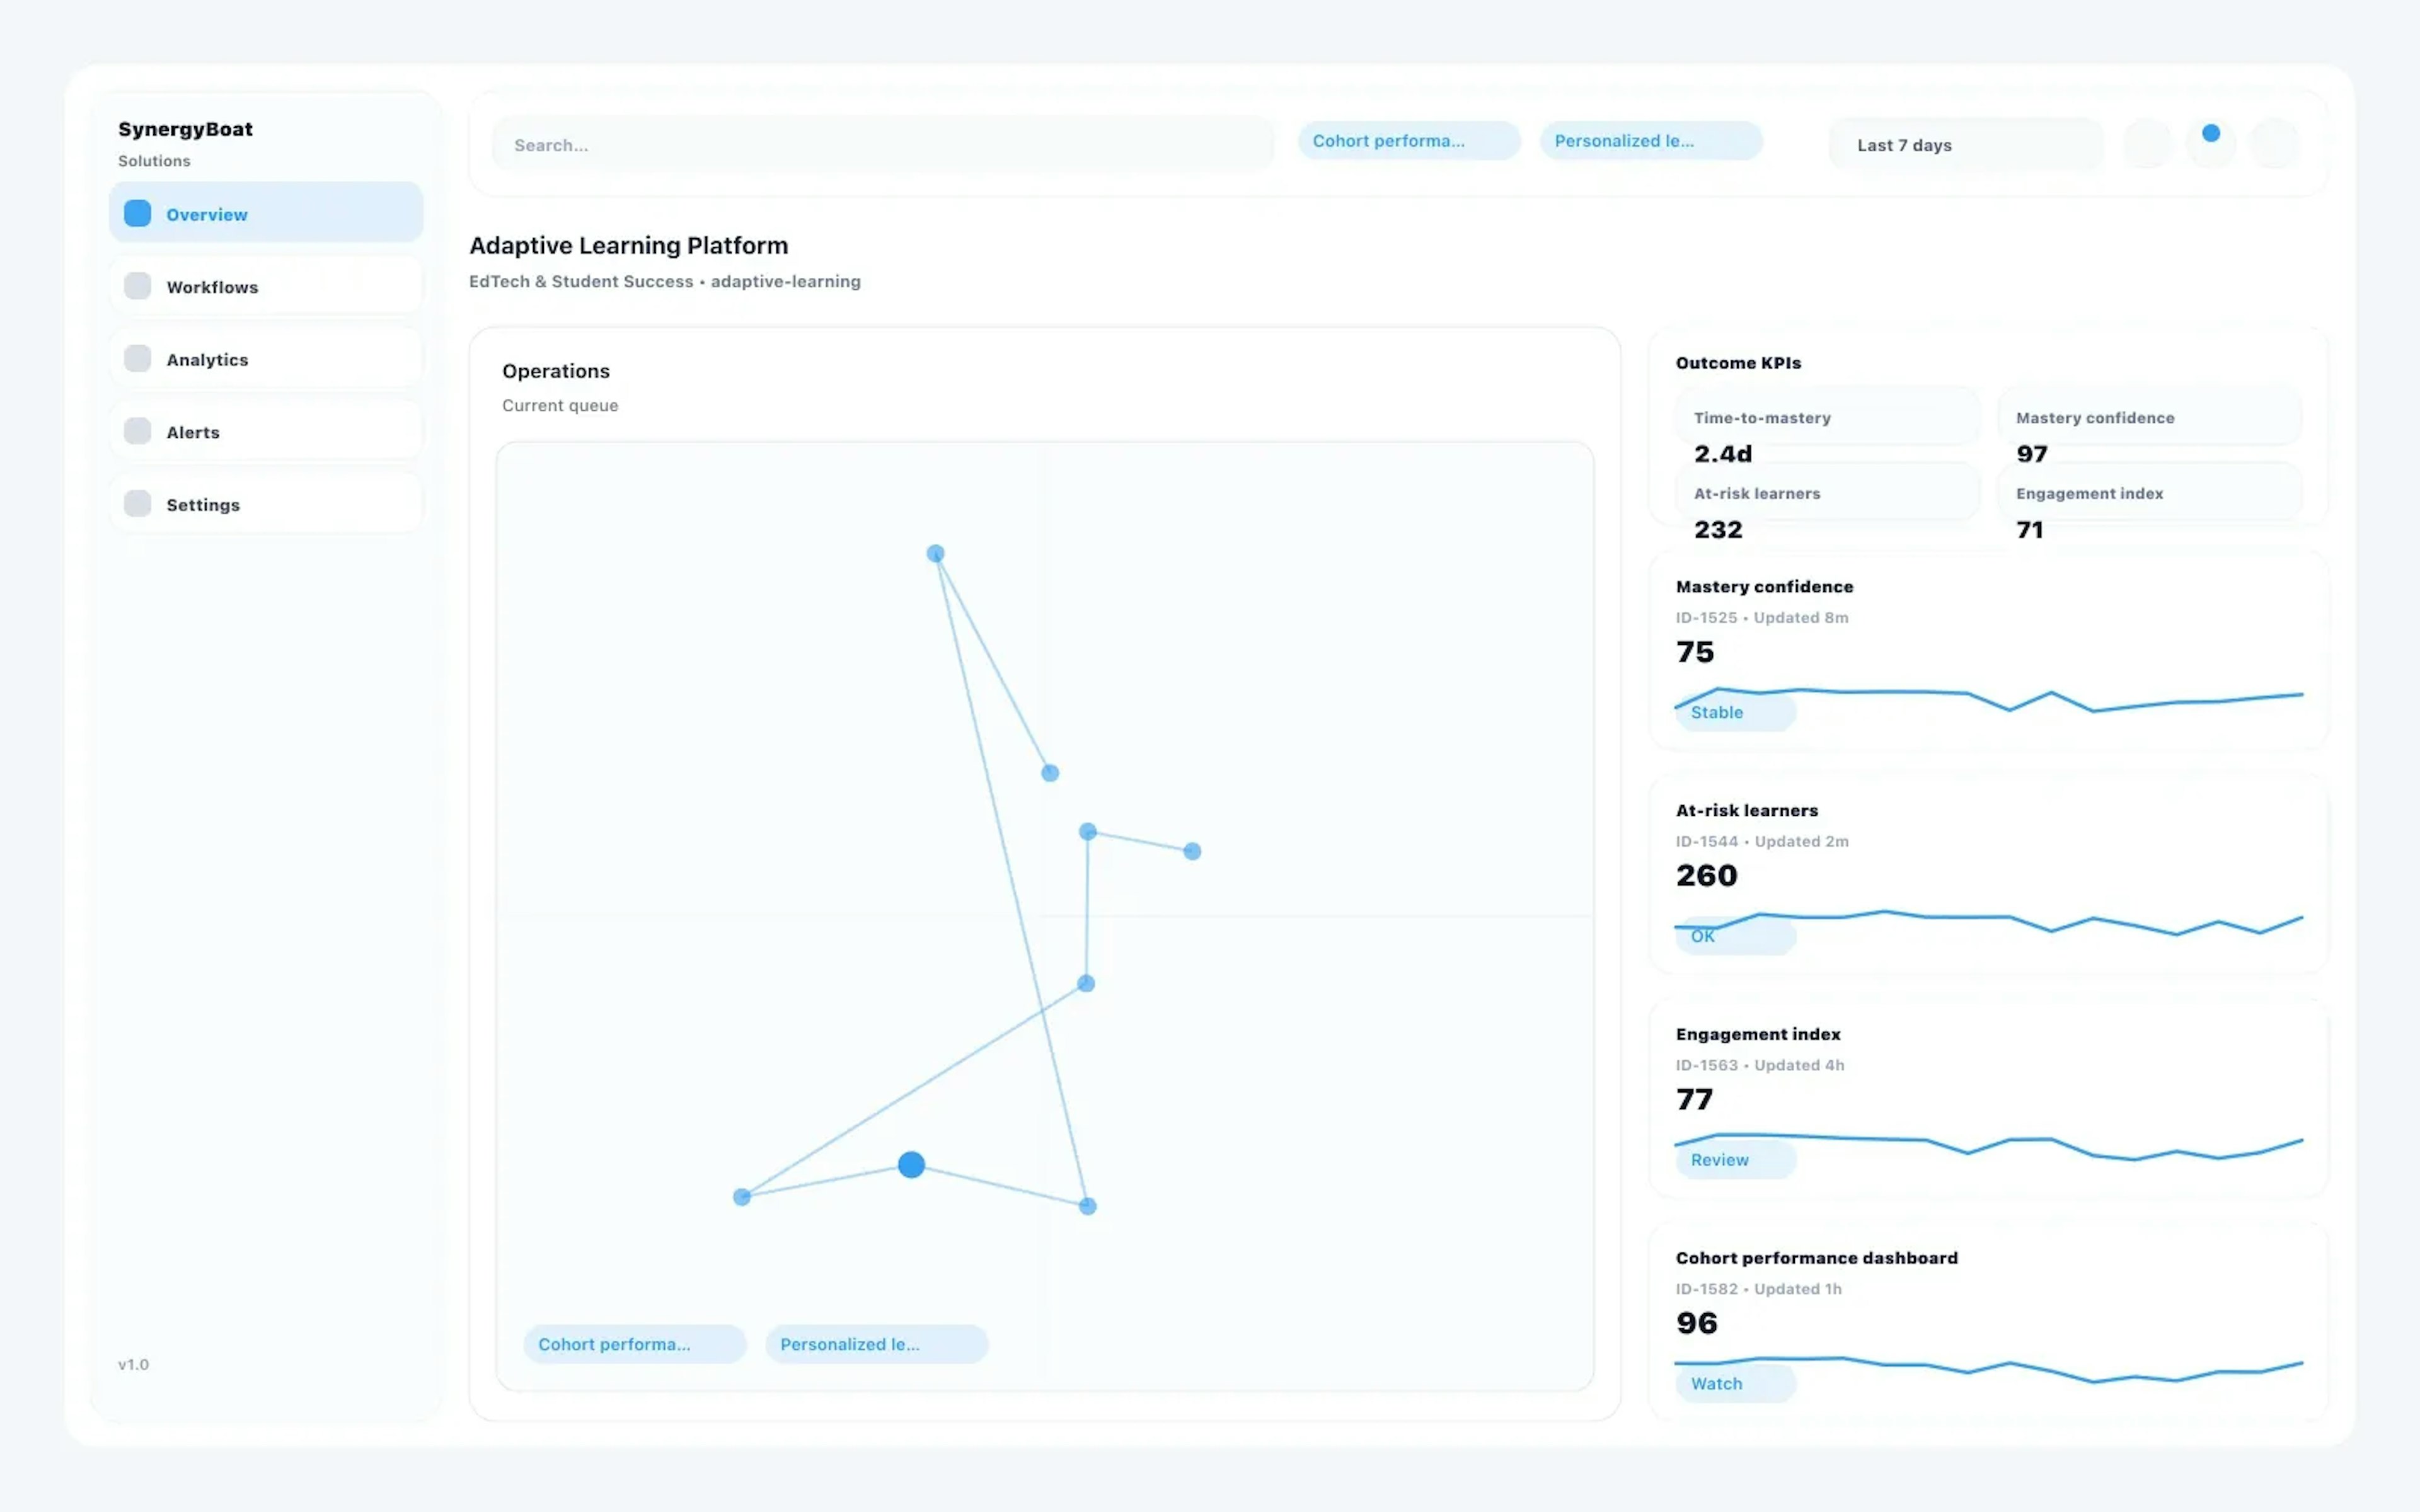This screenshot has width=2420, height=1512.
Task: Click the Alerts icon in the sidebar
Action: (137, 430)
